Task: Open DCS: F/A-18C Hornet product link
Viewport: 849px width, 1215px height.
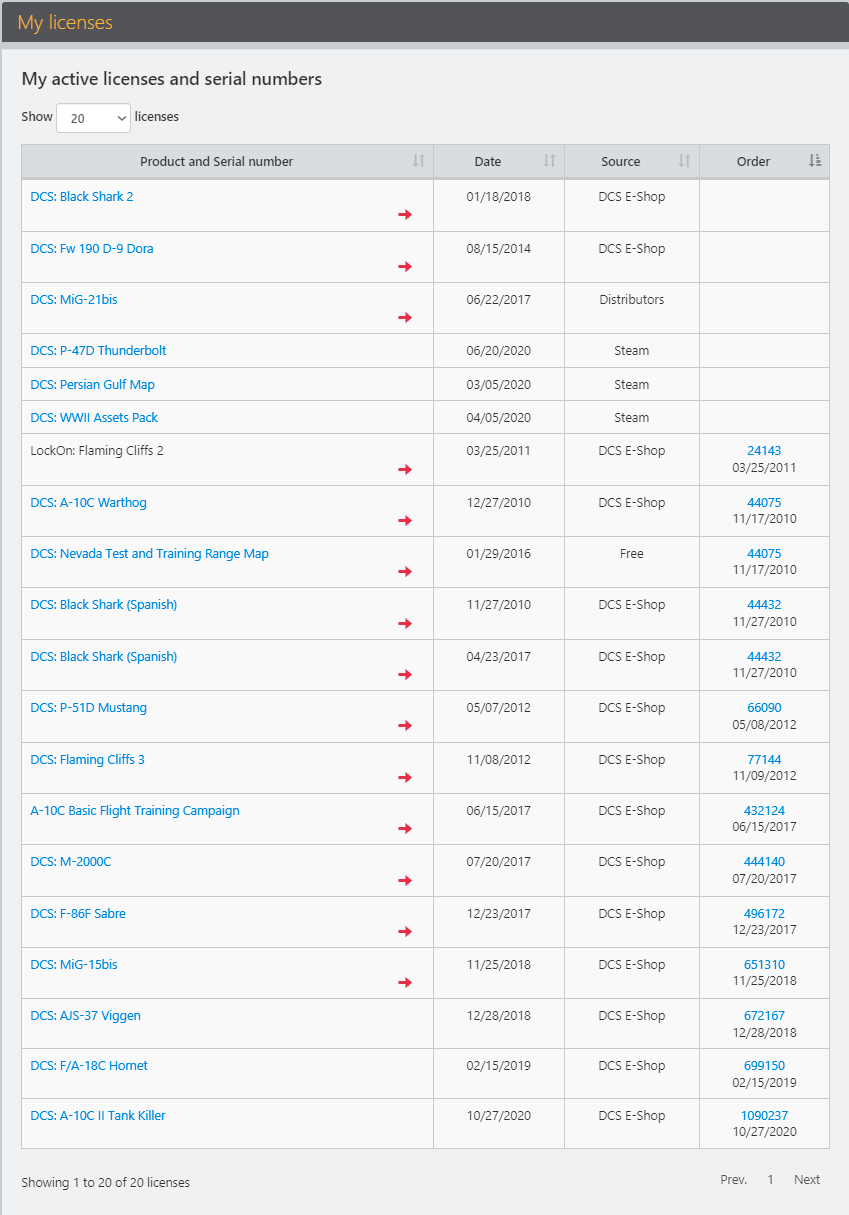Action: (x=89, y=1066)
